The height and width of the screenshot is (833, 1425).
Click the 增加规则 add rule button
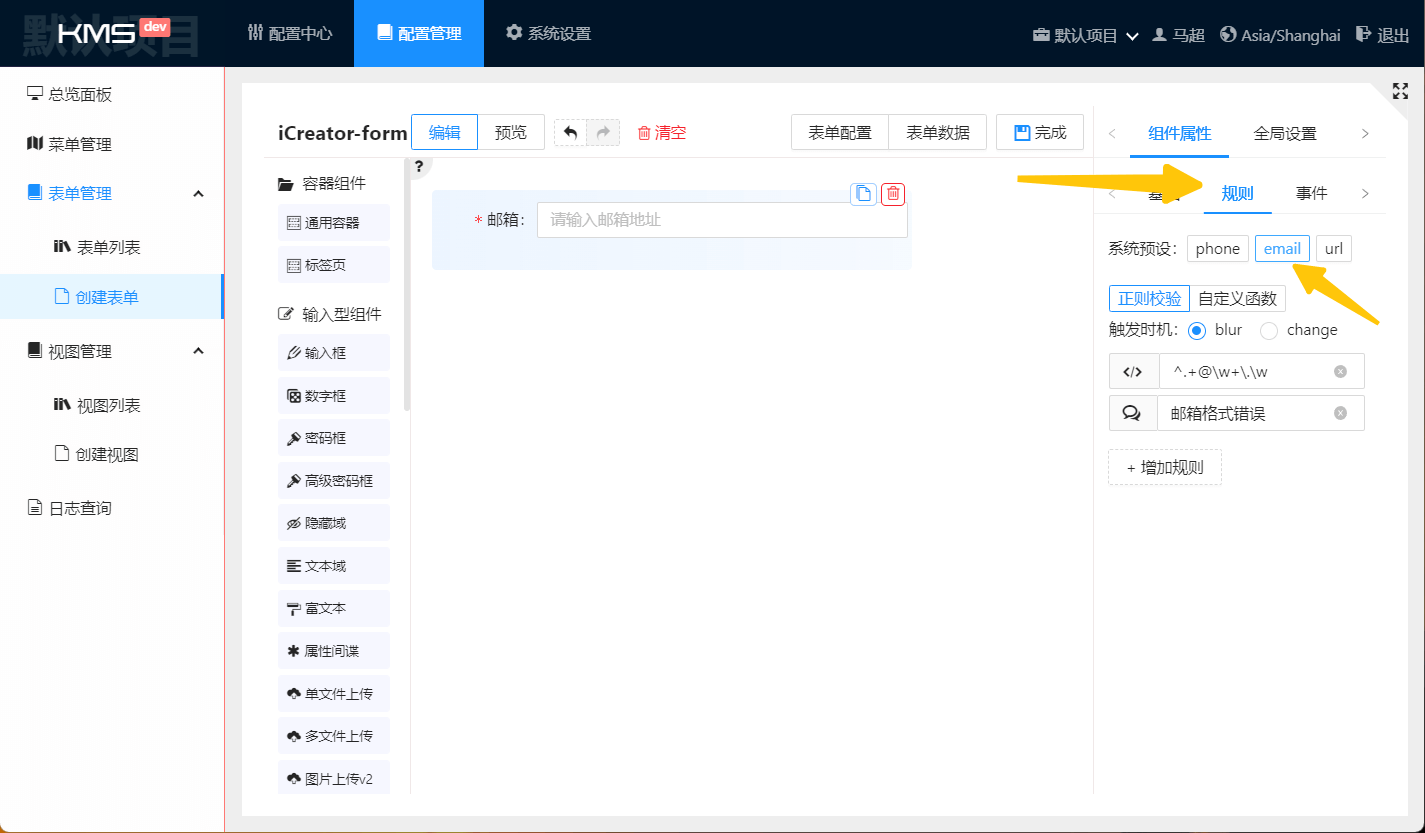[x=1165, y=467]
